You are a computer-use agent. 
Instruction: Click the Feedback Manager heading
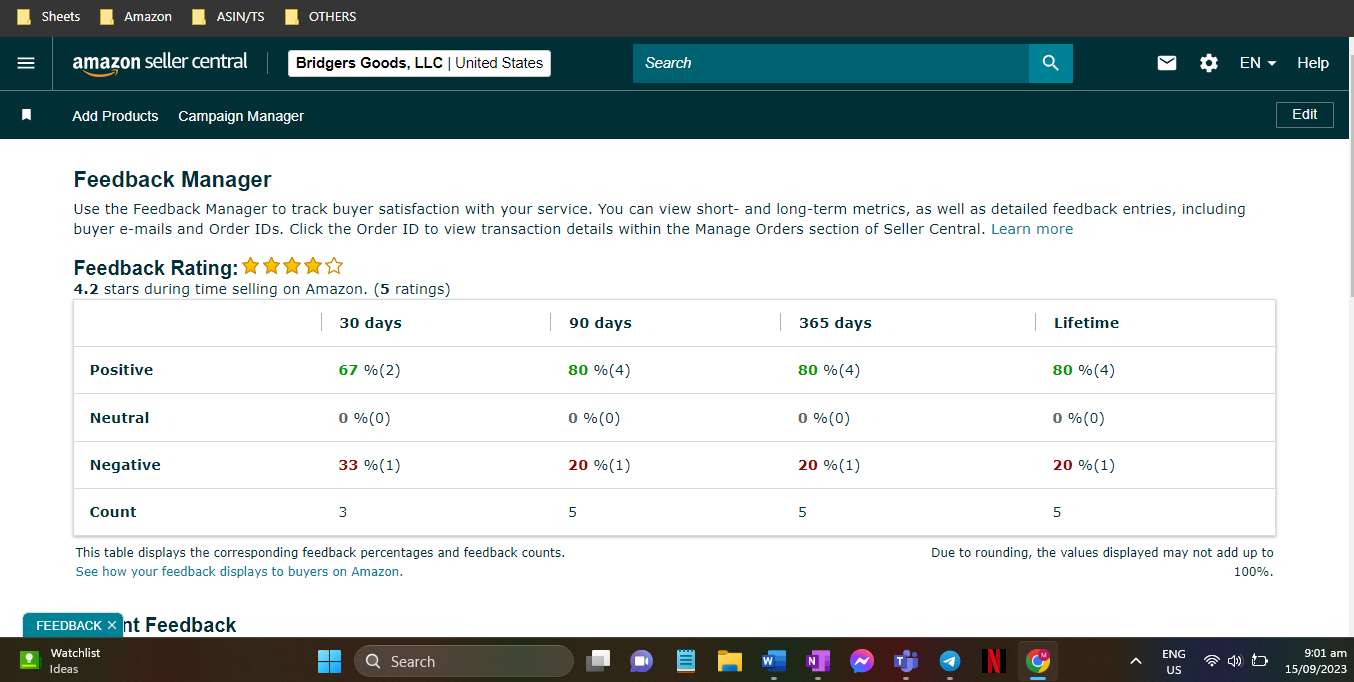pos(172,180)
